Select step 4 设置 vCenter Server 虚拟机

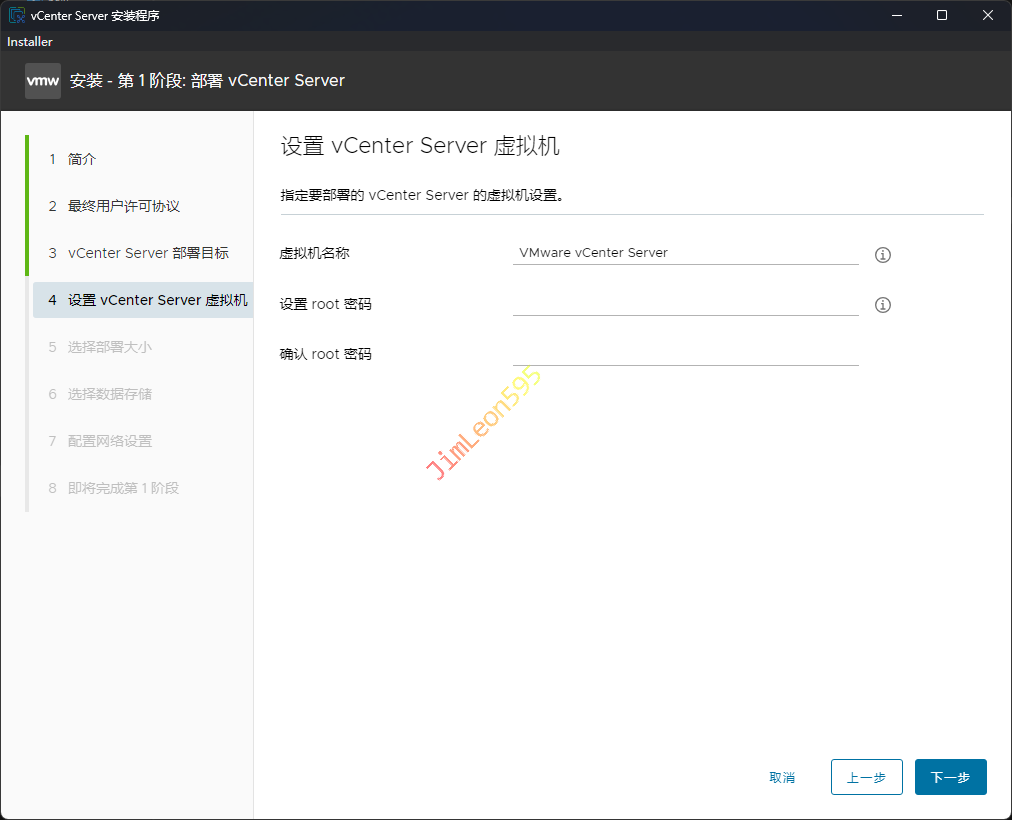click(157, 300)
